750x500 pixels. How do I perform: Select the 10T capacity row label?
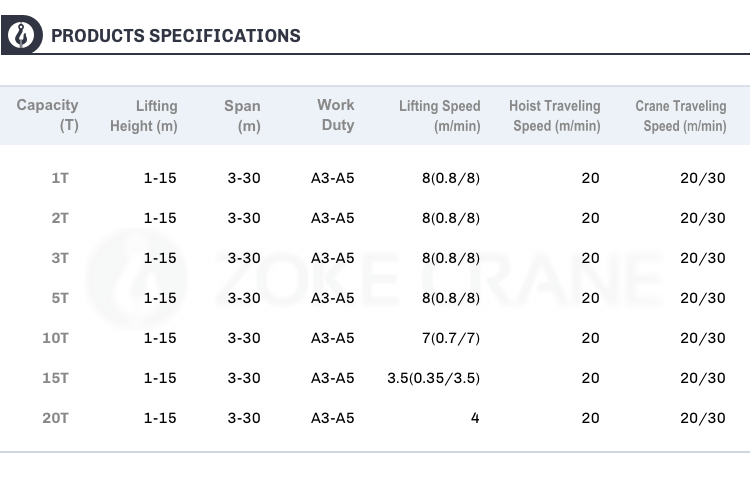pyautogui.click(x=55, y=338)
